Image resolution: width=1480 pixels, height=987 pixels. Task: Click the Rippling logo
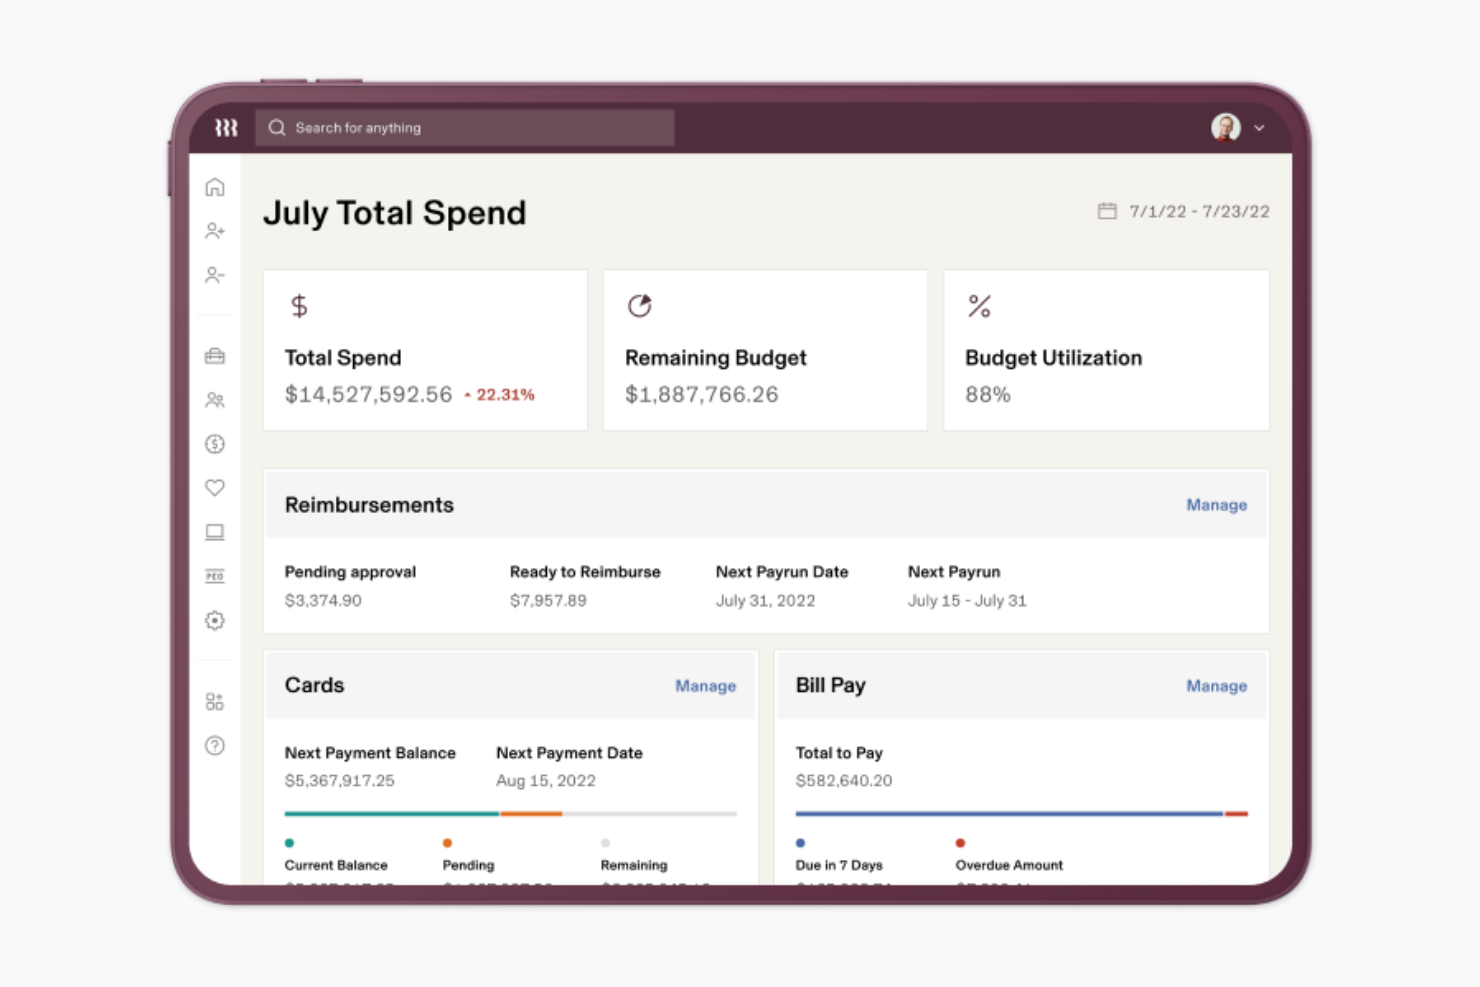coord(227,127)
